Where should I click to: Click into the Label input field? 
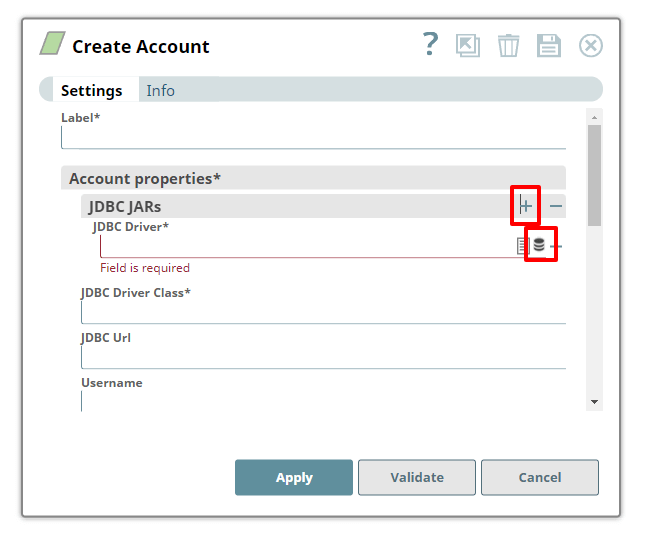click(313, 138)
